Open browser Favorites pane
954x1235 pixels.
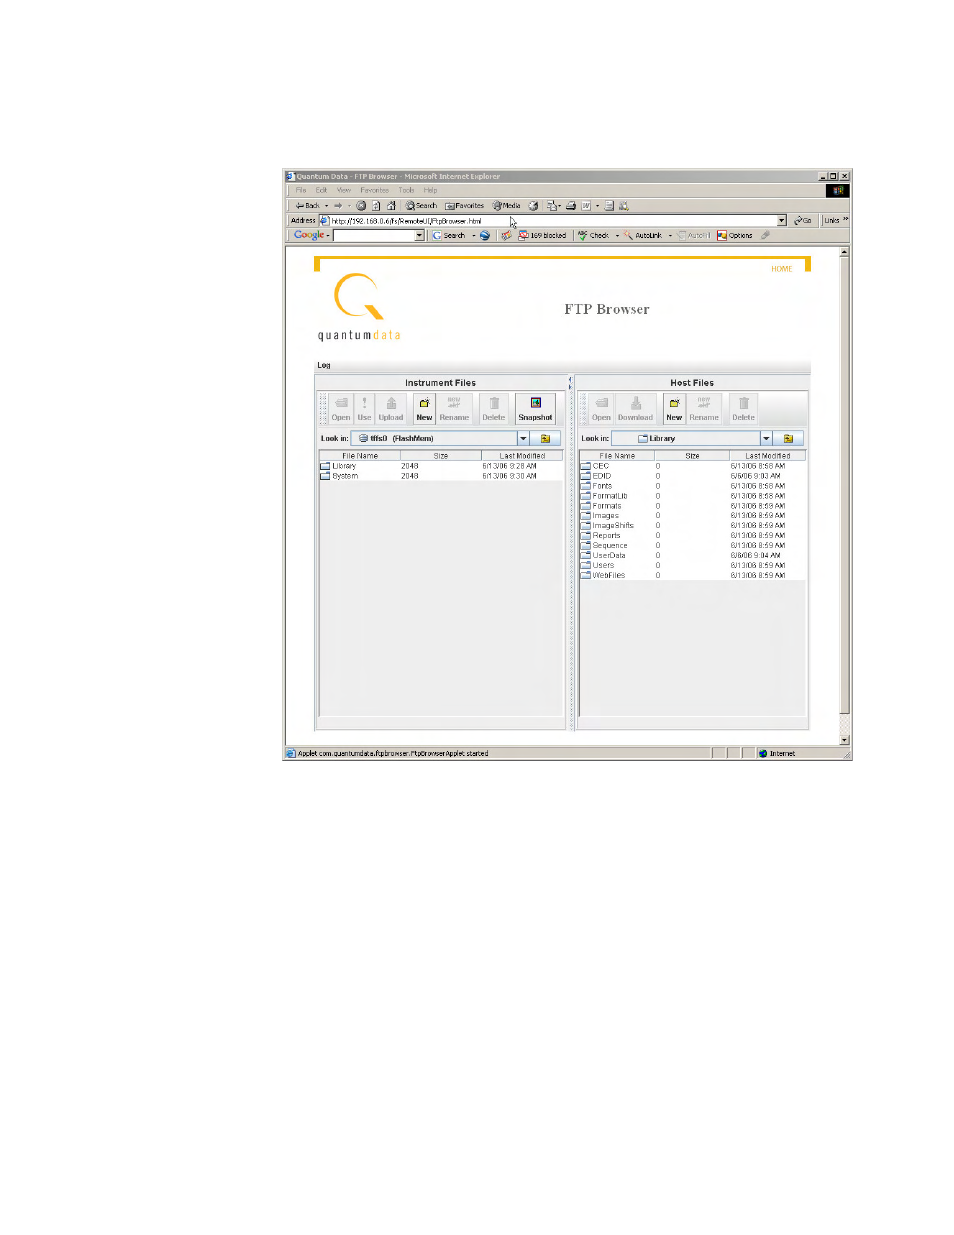point(465,206)
